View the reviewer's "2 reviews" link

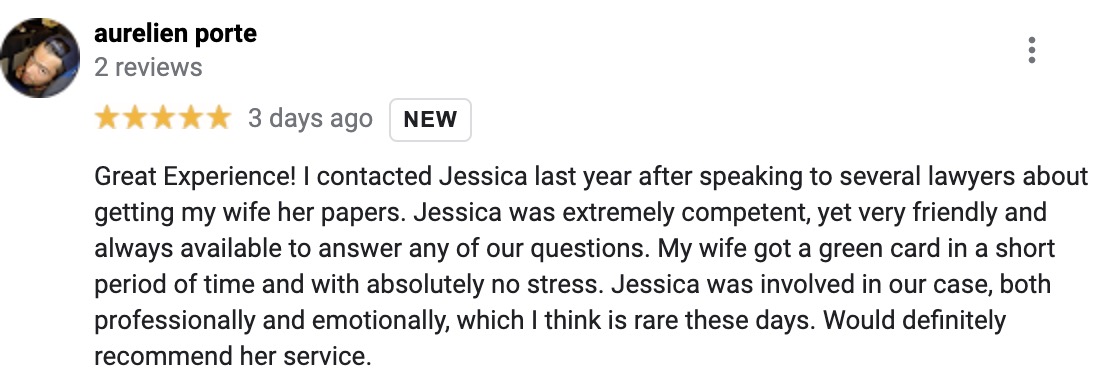click(148, 68)
